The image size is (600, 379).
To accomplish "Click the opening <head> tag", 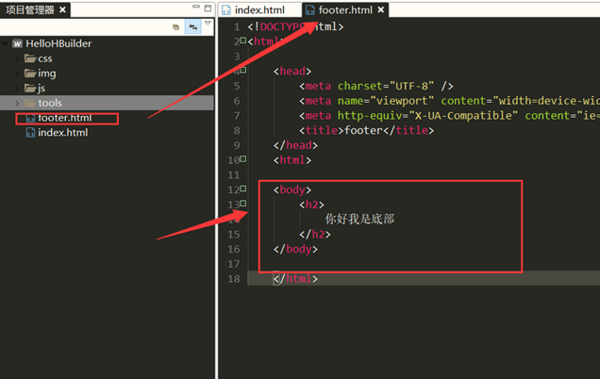I will click(x=292, y=71).
